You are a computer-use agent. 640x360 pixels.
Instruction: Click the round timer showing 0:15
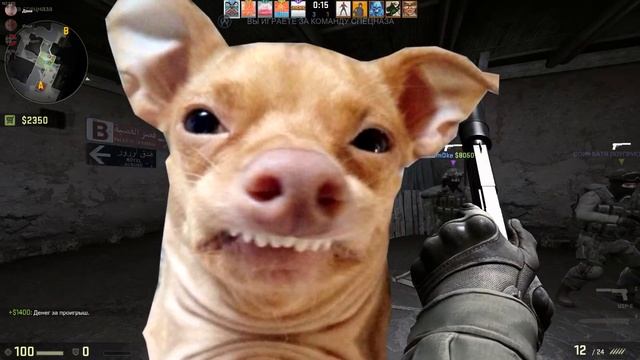320,5
